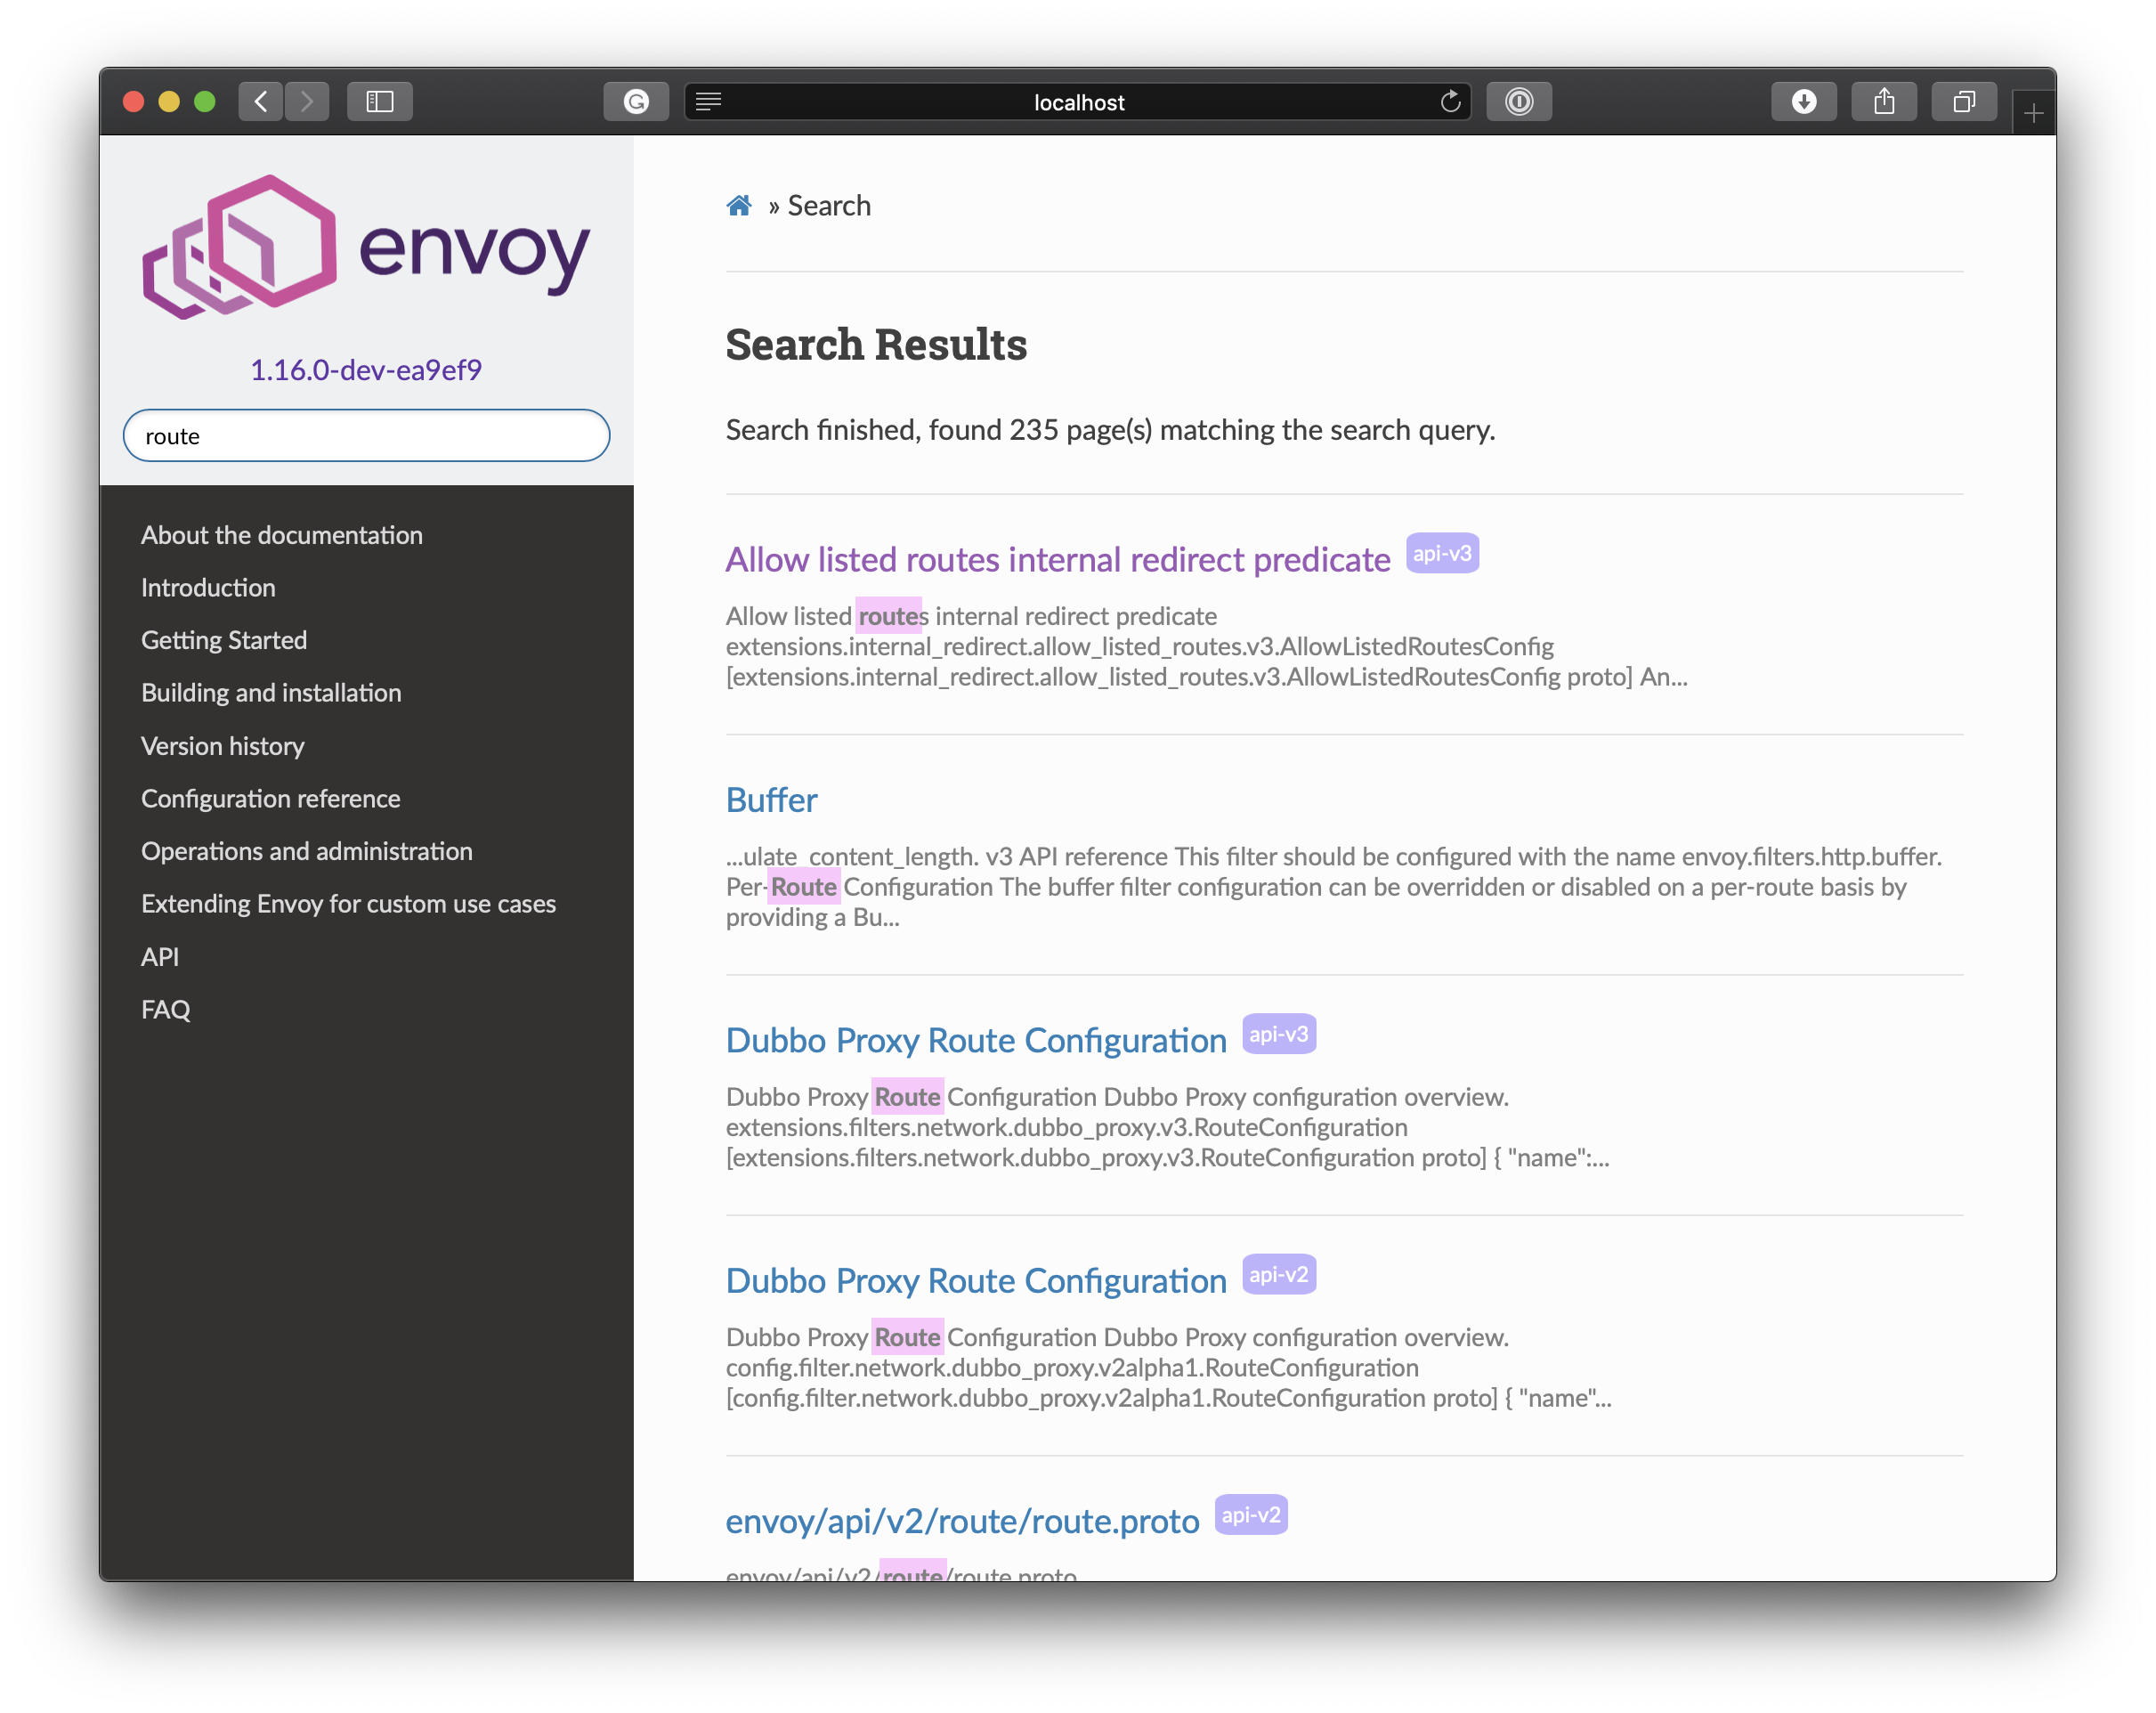Screen dimensions: 2156x1713
Task: Open version link 1.16.0-dev-ea9ef9
Action: tap(366, 370)
